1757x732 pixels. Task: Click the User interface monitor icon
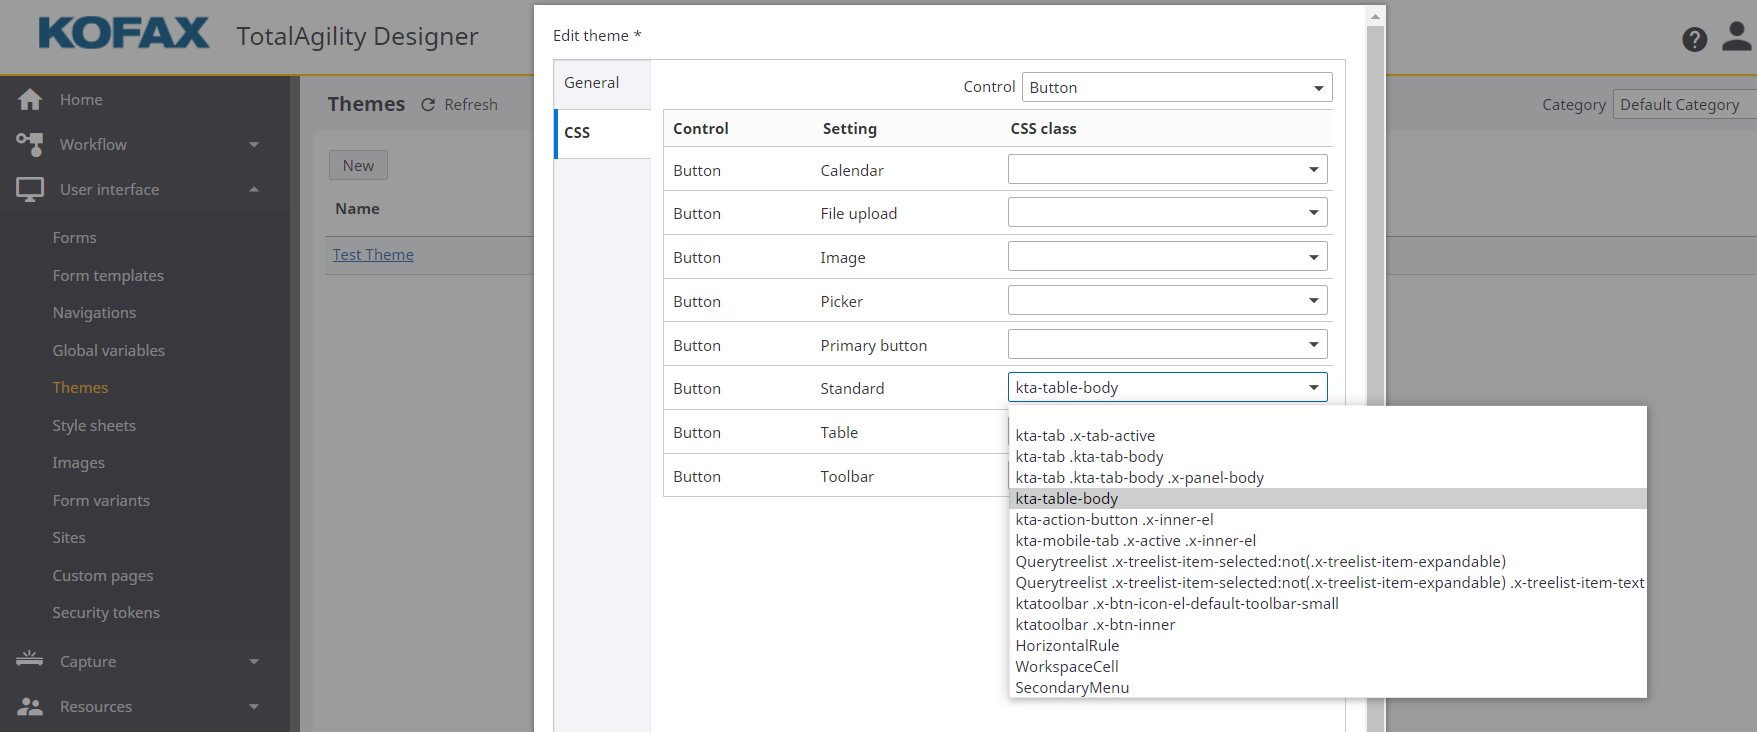click(30, 189)
